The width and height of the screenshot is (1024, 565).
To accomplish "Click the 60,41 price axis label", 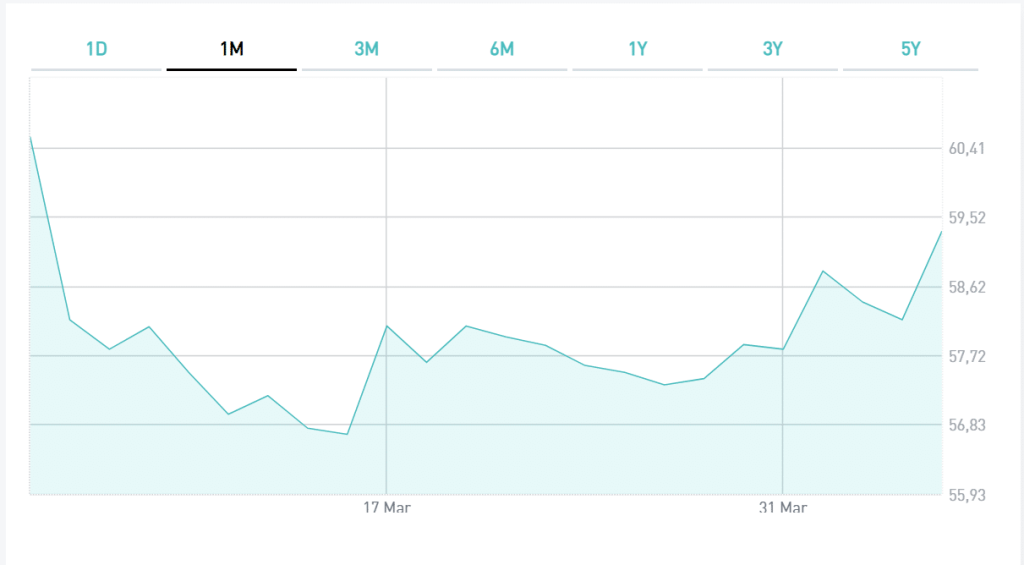I will 966,149.
